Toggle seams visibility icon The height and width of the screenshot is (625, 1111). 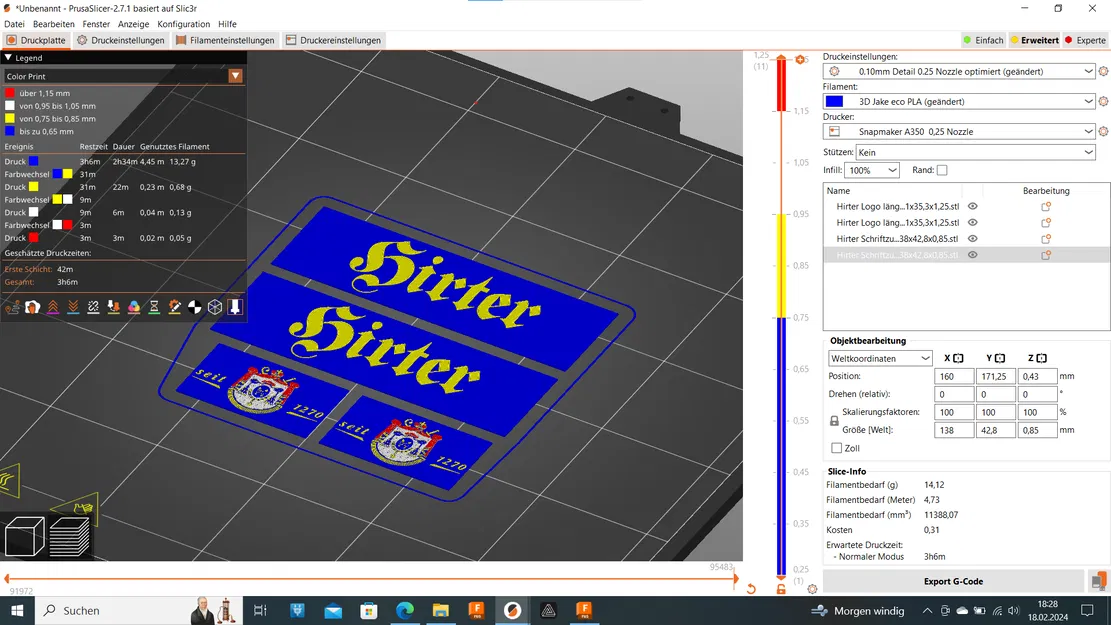93,307
